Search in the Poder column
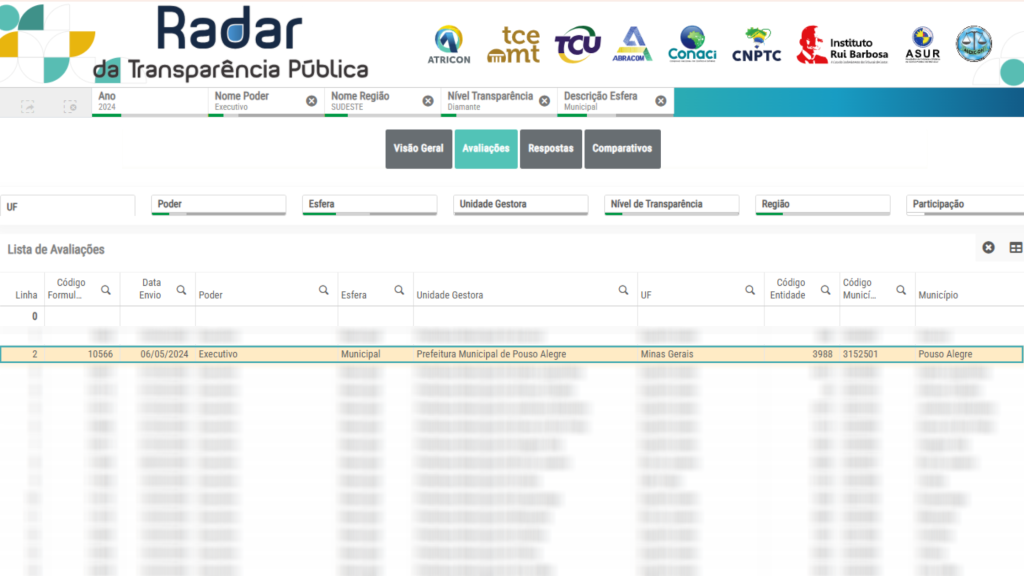 pos(323,290)
